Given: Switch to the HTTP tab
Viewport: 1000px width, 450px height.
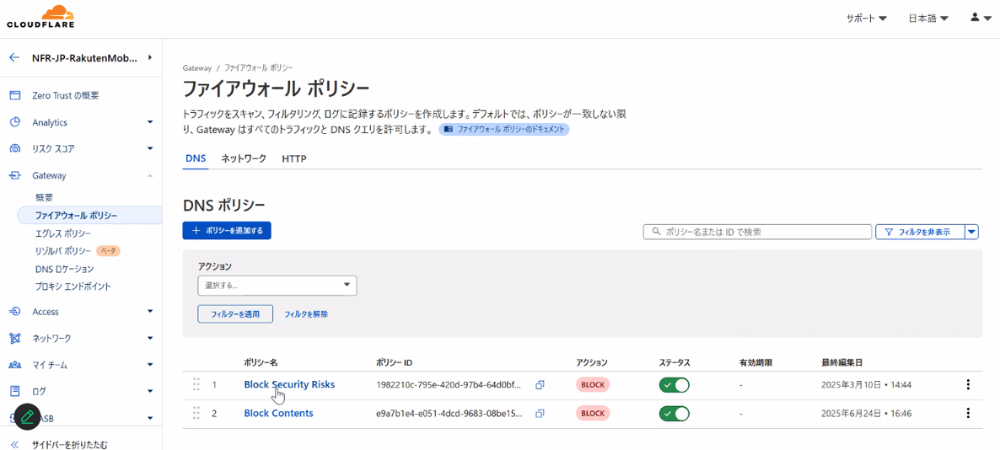Looking at the screenshot, I should [294, 159].
